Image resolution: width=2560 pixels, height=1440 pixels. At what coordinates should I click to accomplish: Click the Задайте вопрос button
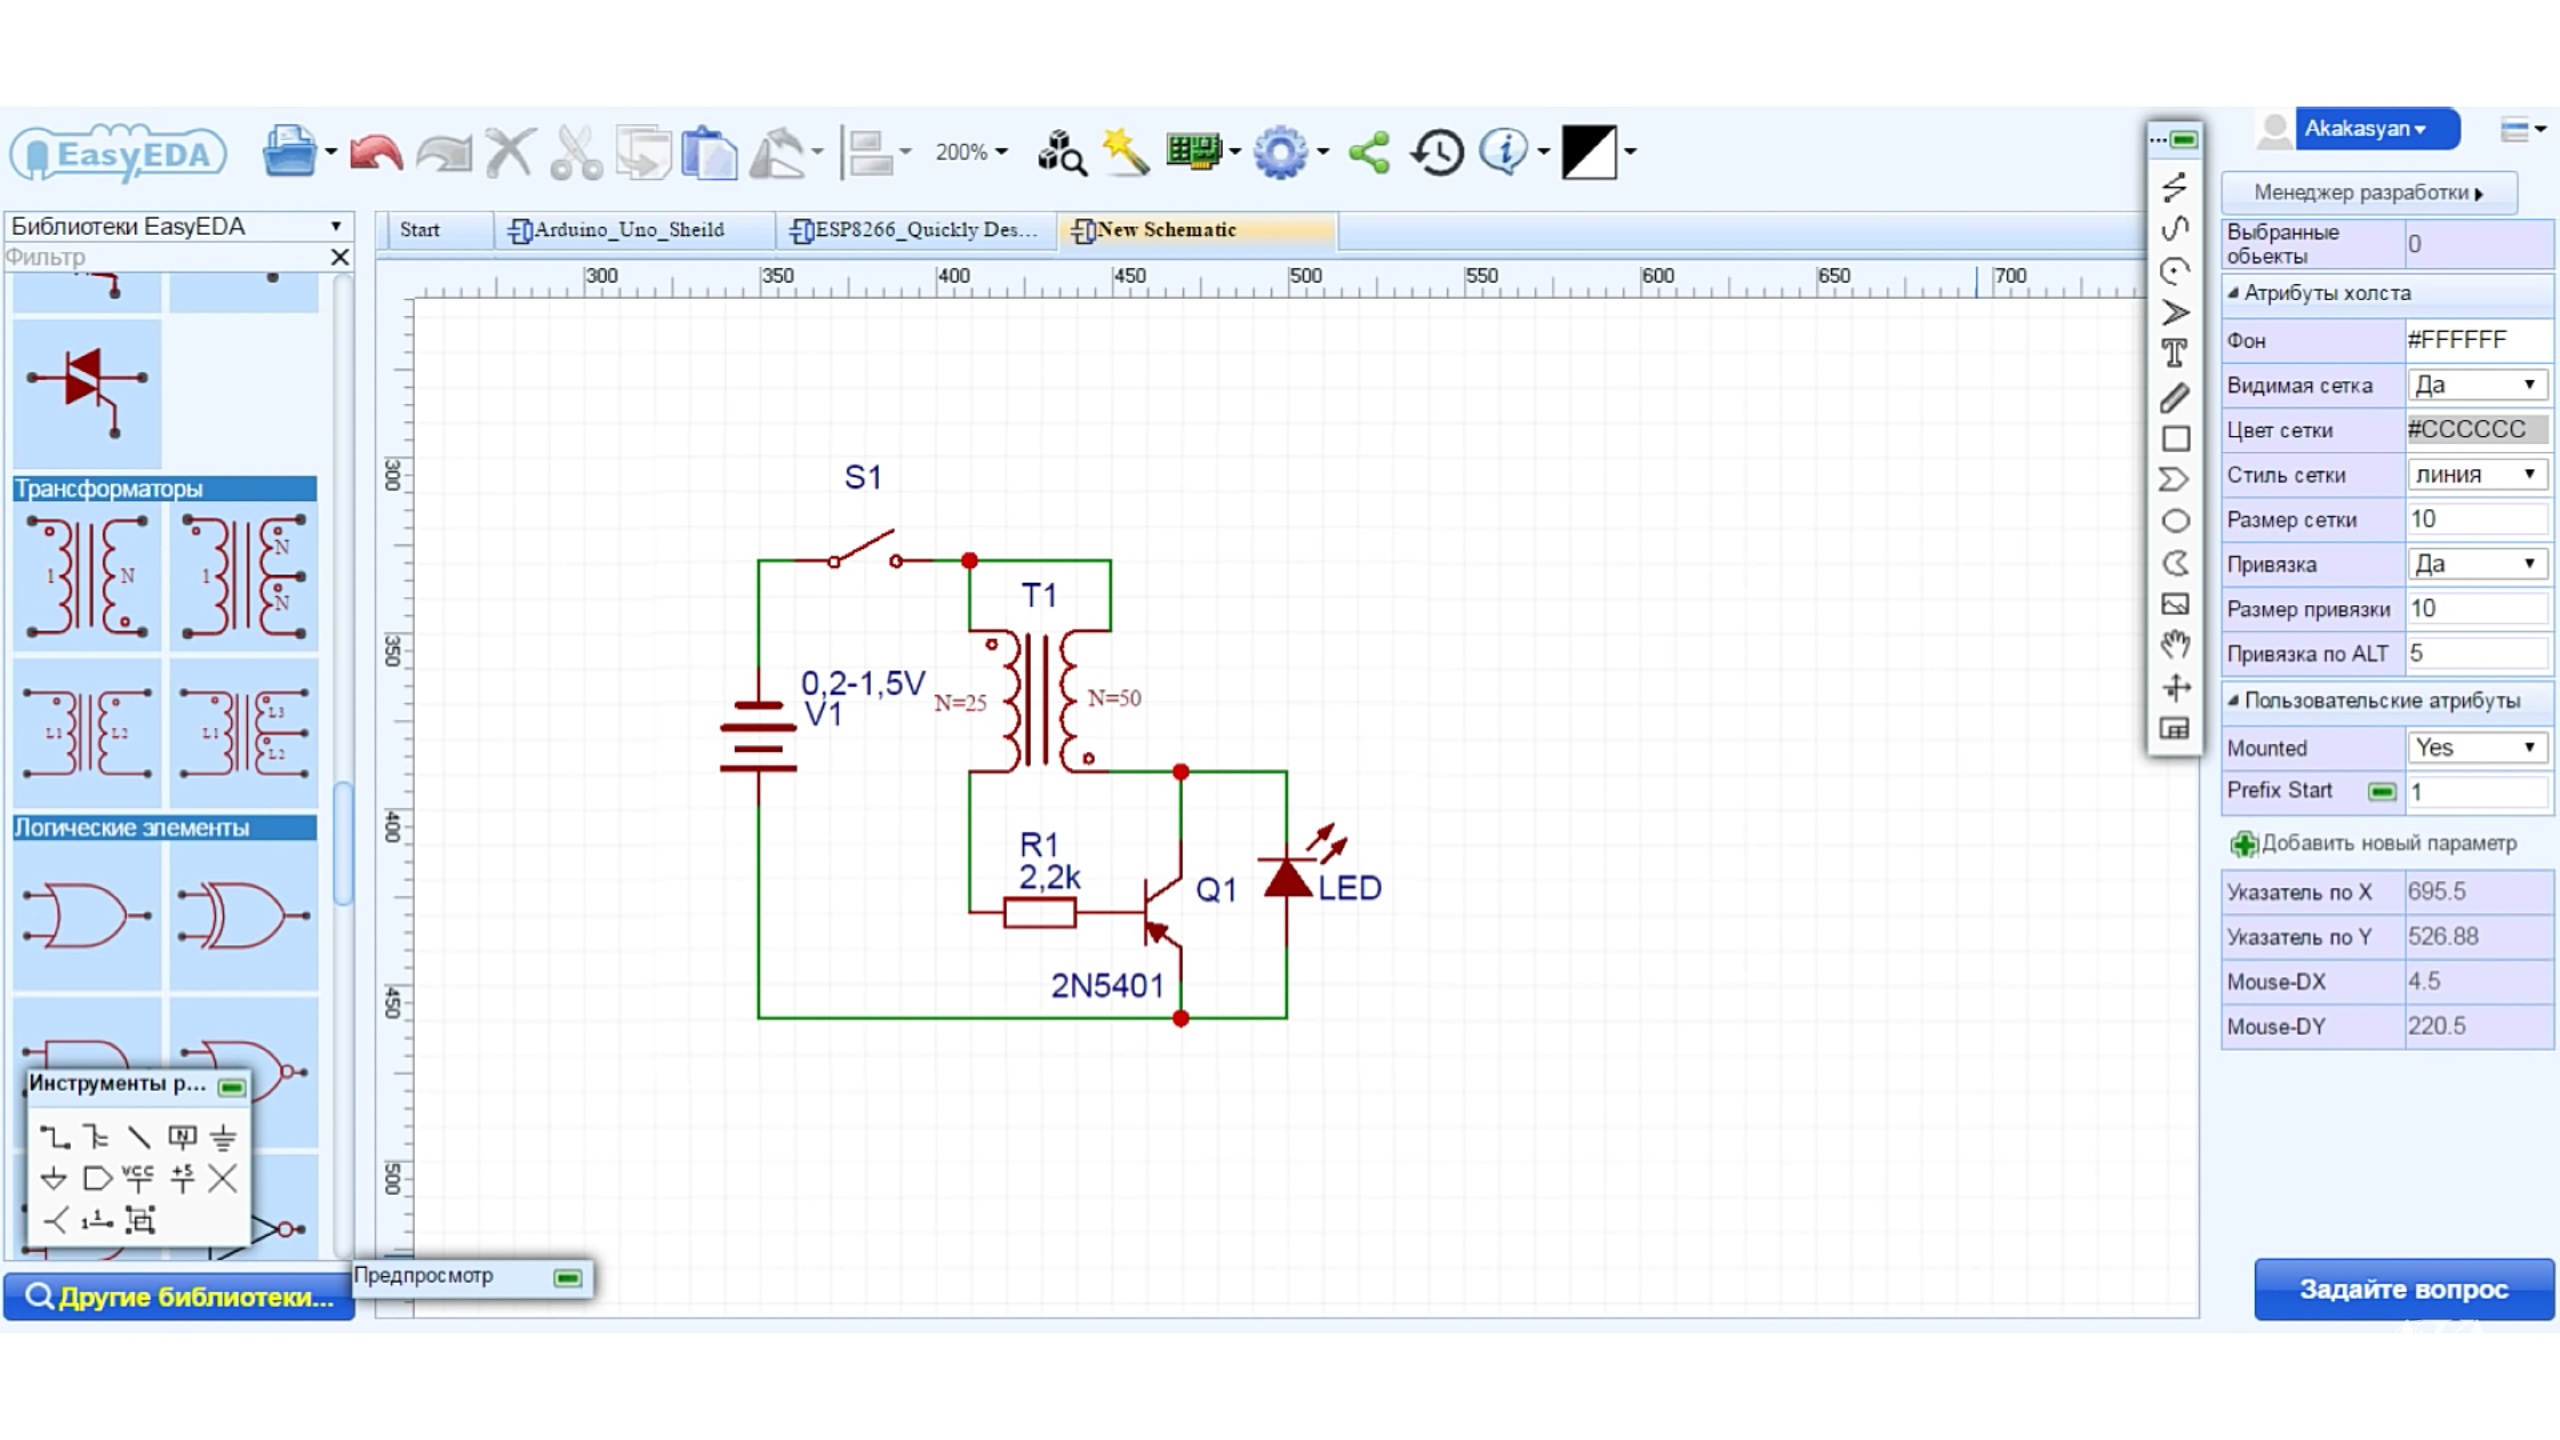2403,1289
